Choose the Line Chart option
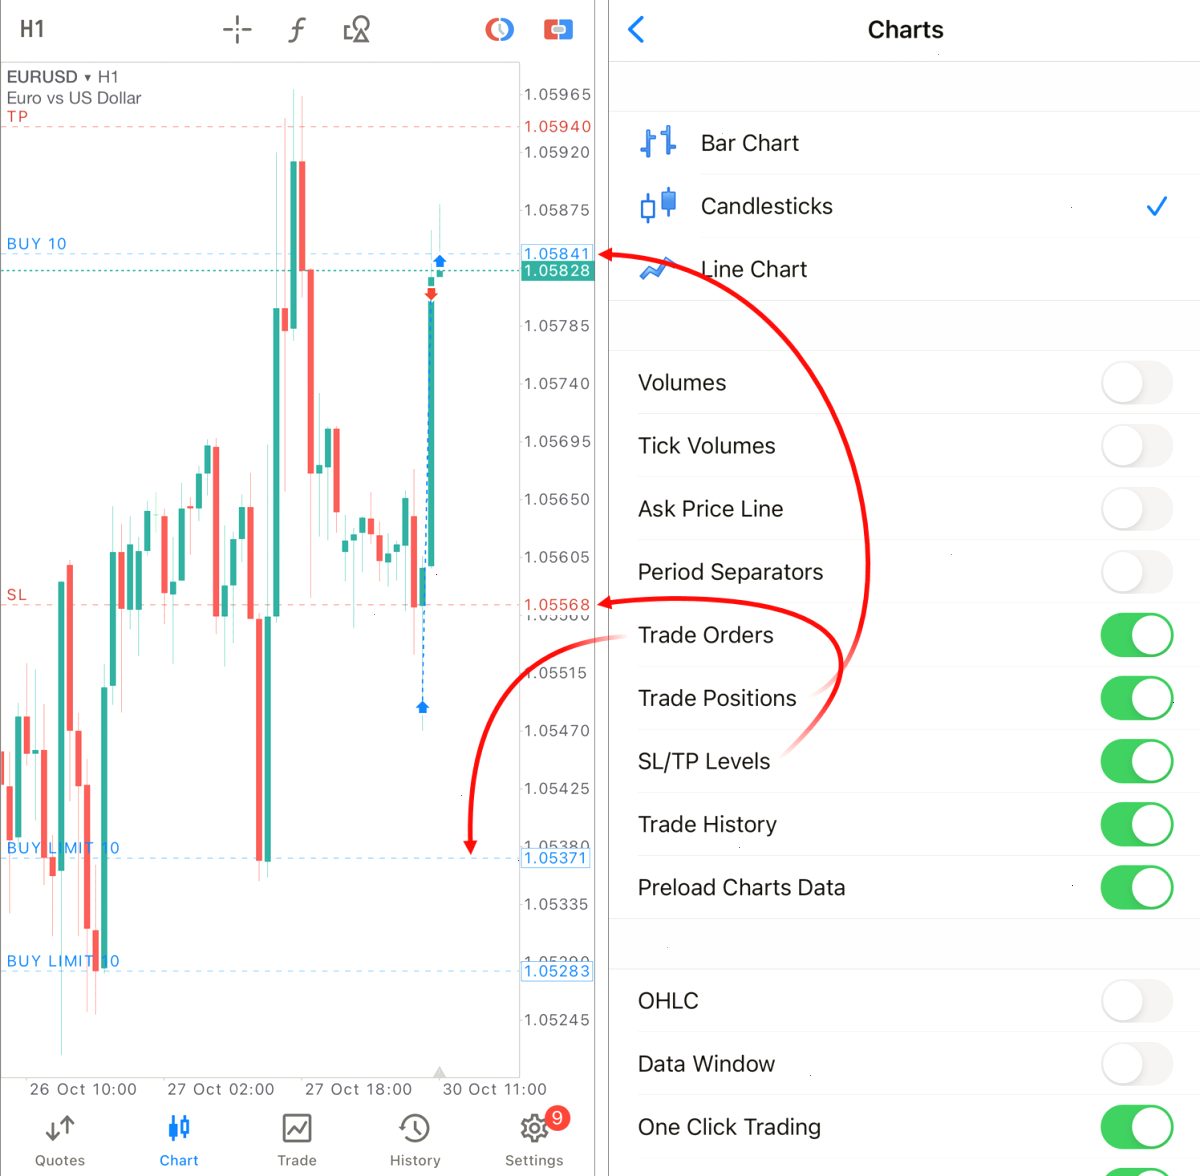 [904, 269]
